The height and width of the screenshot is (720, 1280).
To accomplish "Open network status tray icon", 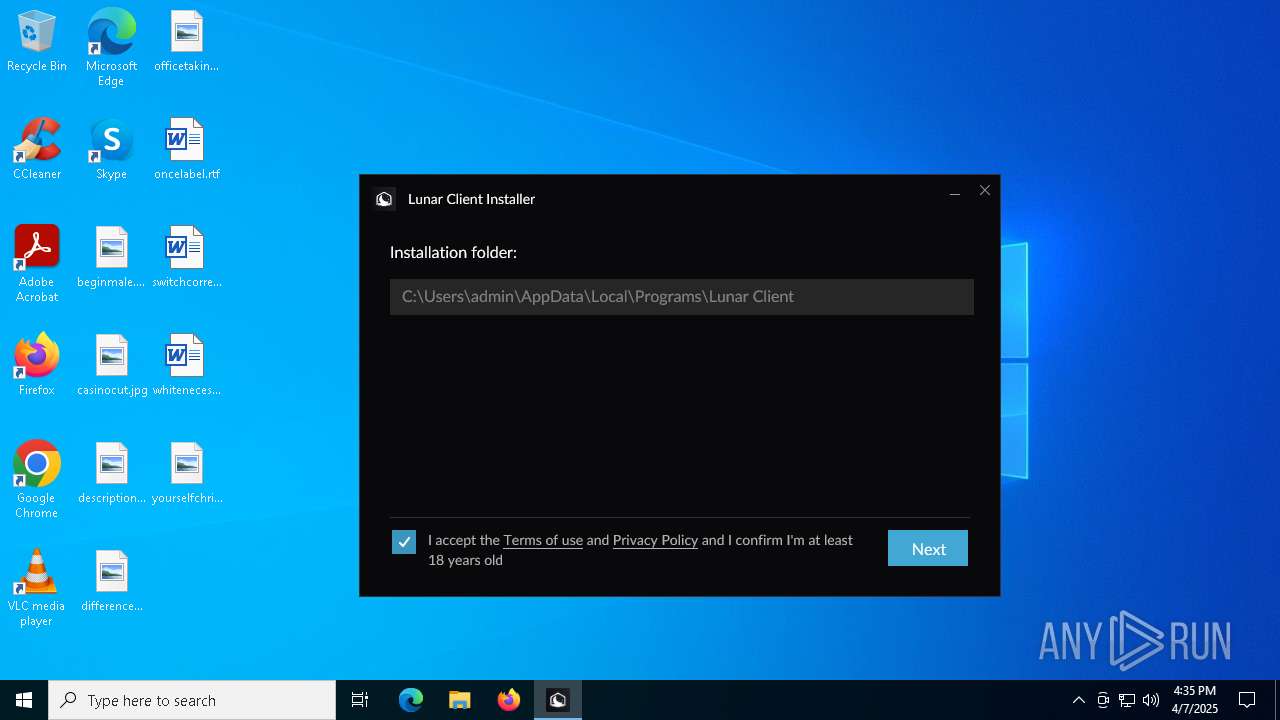I will click(x=1127, y=700).
